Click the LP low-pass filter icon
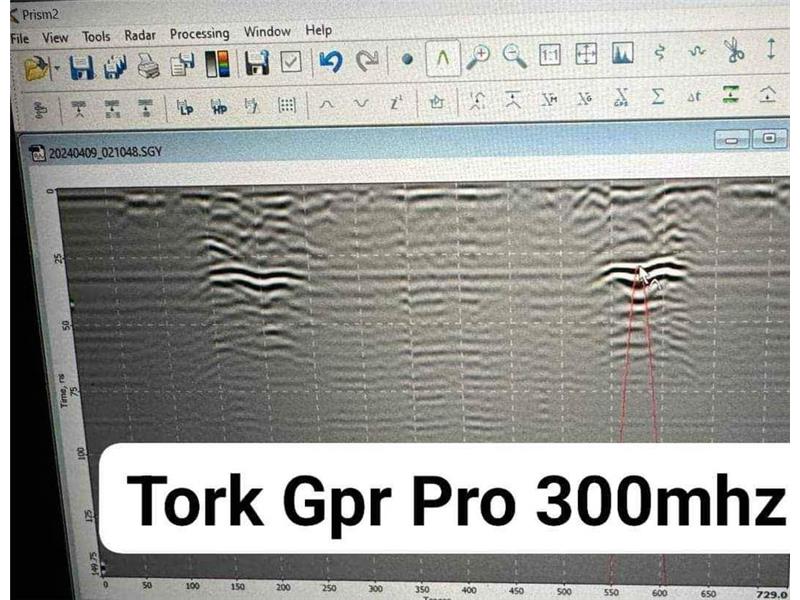This screenshot has height=600, width=800. [x=185, y=107]
